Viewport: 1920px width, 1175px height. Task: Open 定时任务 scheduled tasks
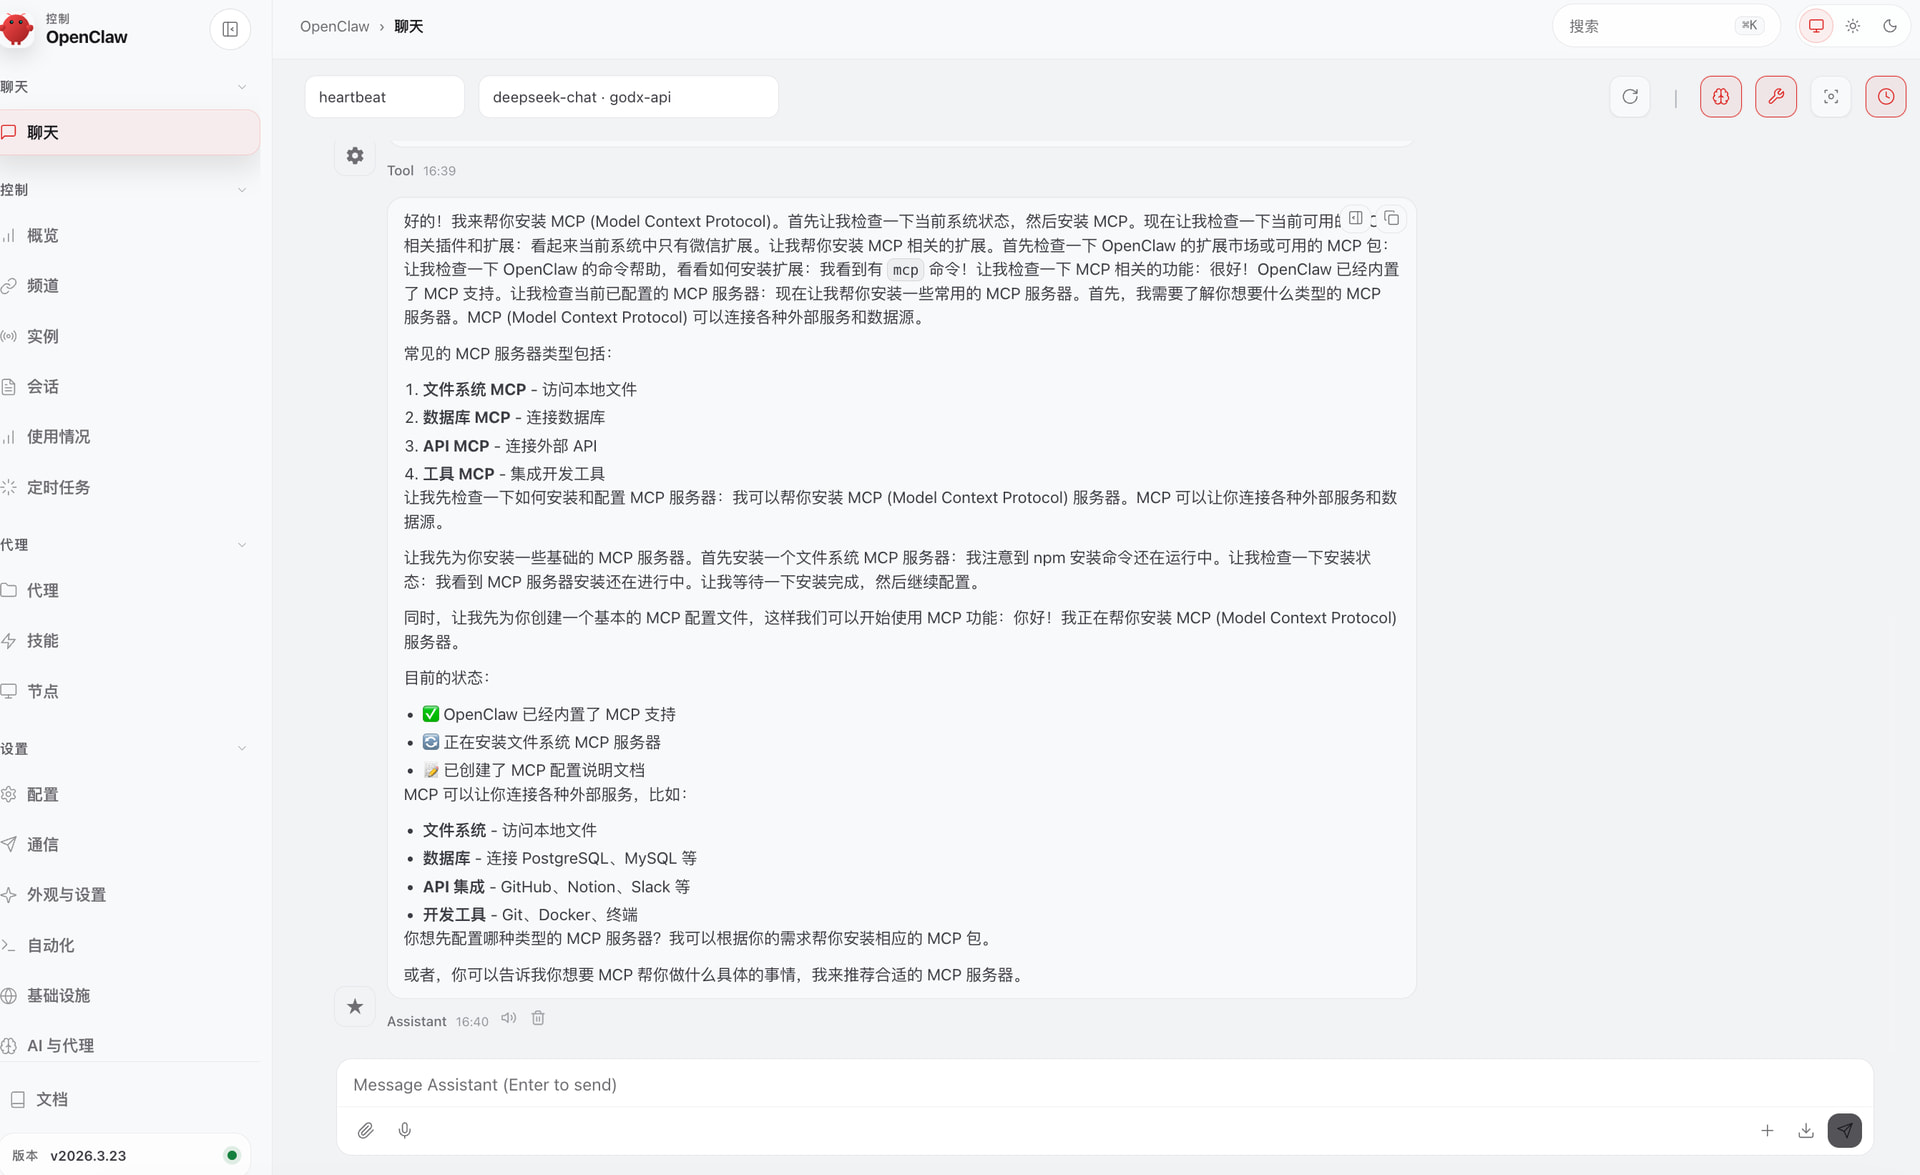point(130,488)
